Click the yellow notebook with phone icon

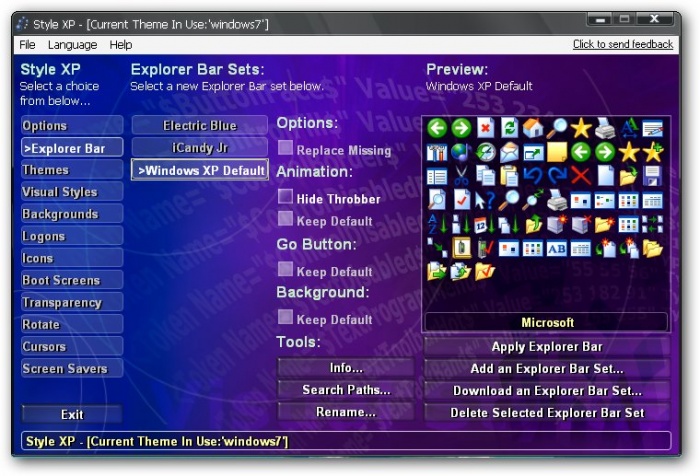pyautogui.click(x=461, y=248)
